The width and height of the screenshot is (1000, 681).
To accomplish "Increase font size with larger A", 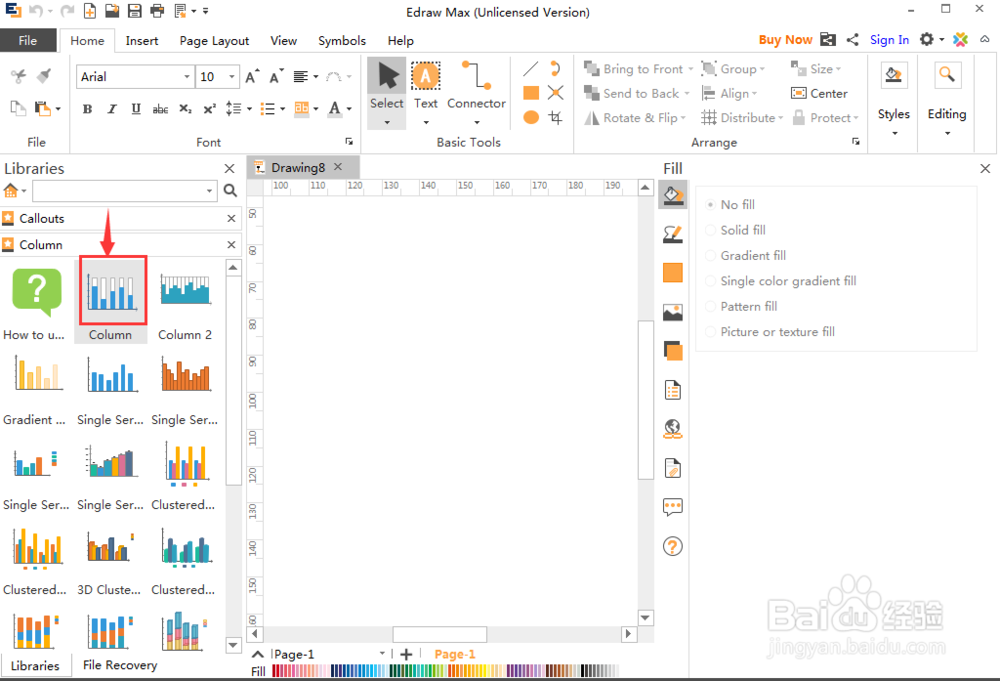I will point(252,77).
